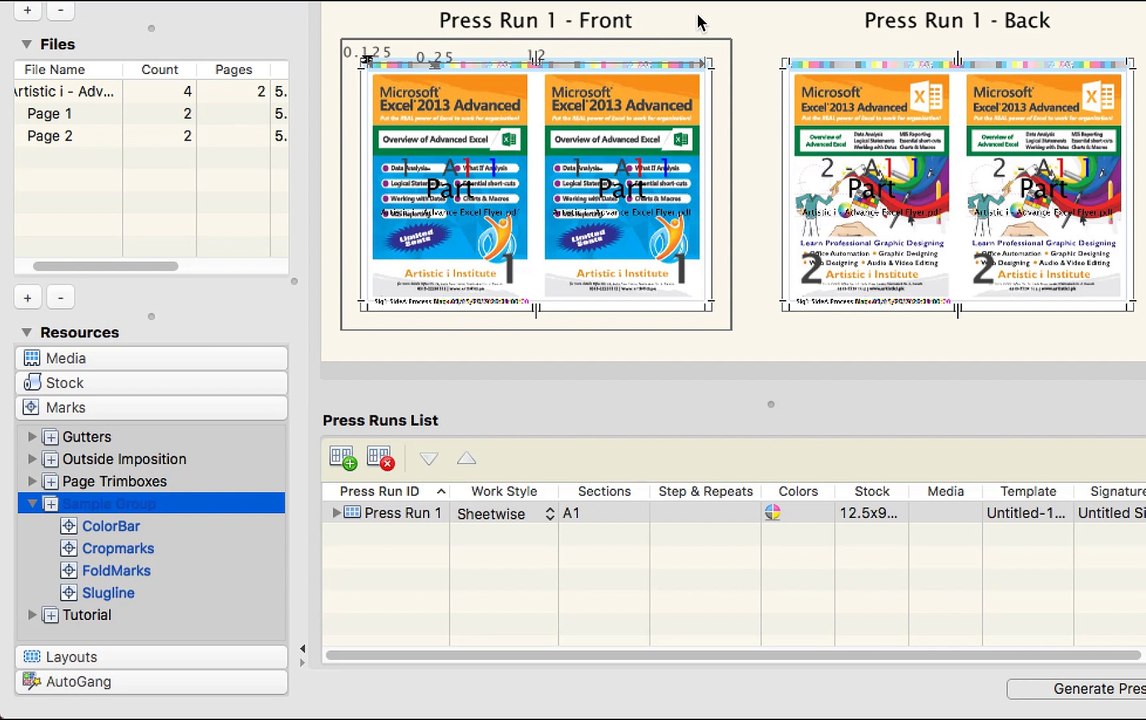Select the FoldMarks mark
Viewport: 1146px width, 720px height.
(116, 570)
